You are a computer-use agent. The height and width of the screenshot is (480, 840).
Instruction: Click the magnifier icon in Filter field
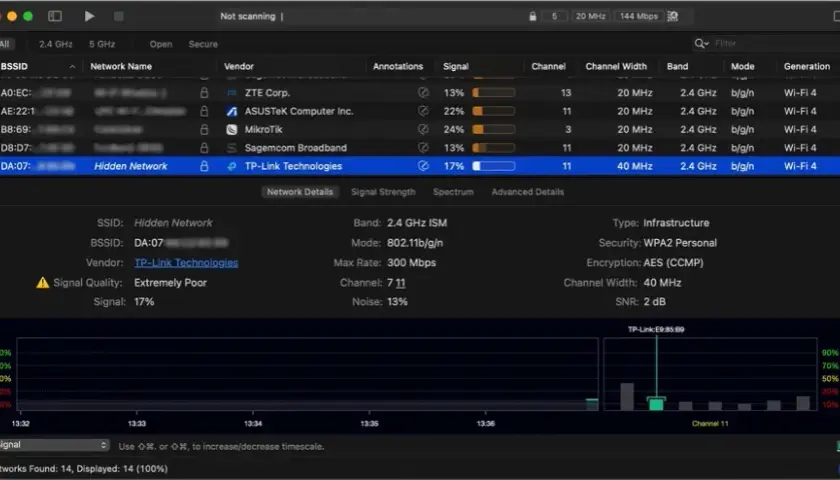[x=701, y=43]
